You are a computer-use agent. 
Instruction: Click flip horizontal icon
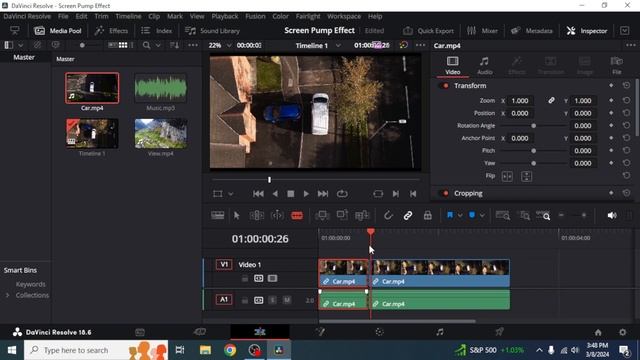507,176
